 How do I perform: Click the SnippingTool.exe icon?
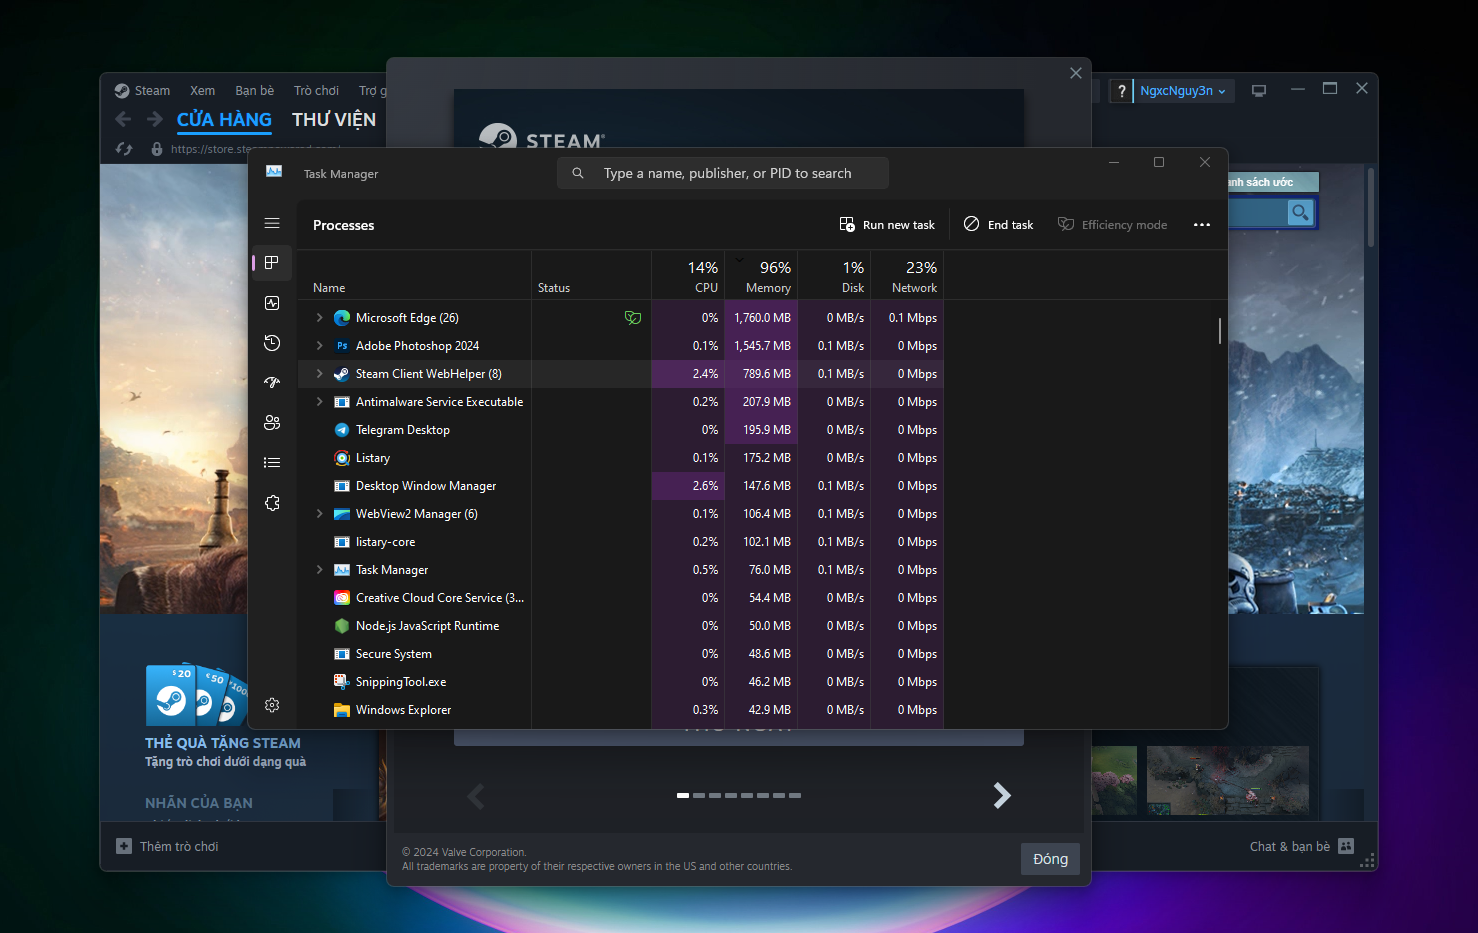(342, 682)
